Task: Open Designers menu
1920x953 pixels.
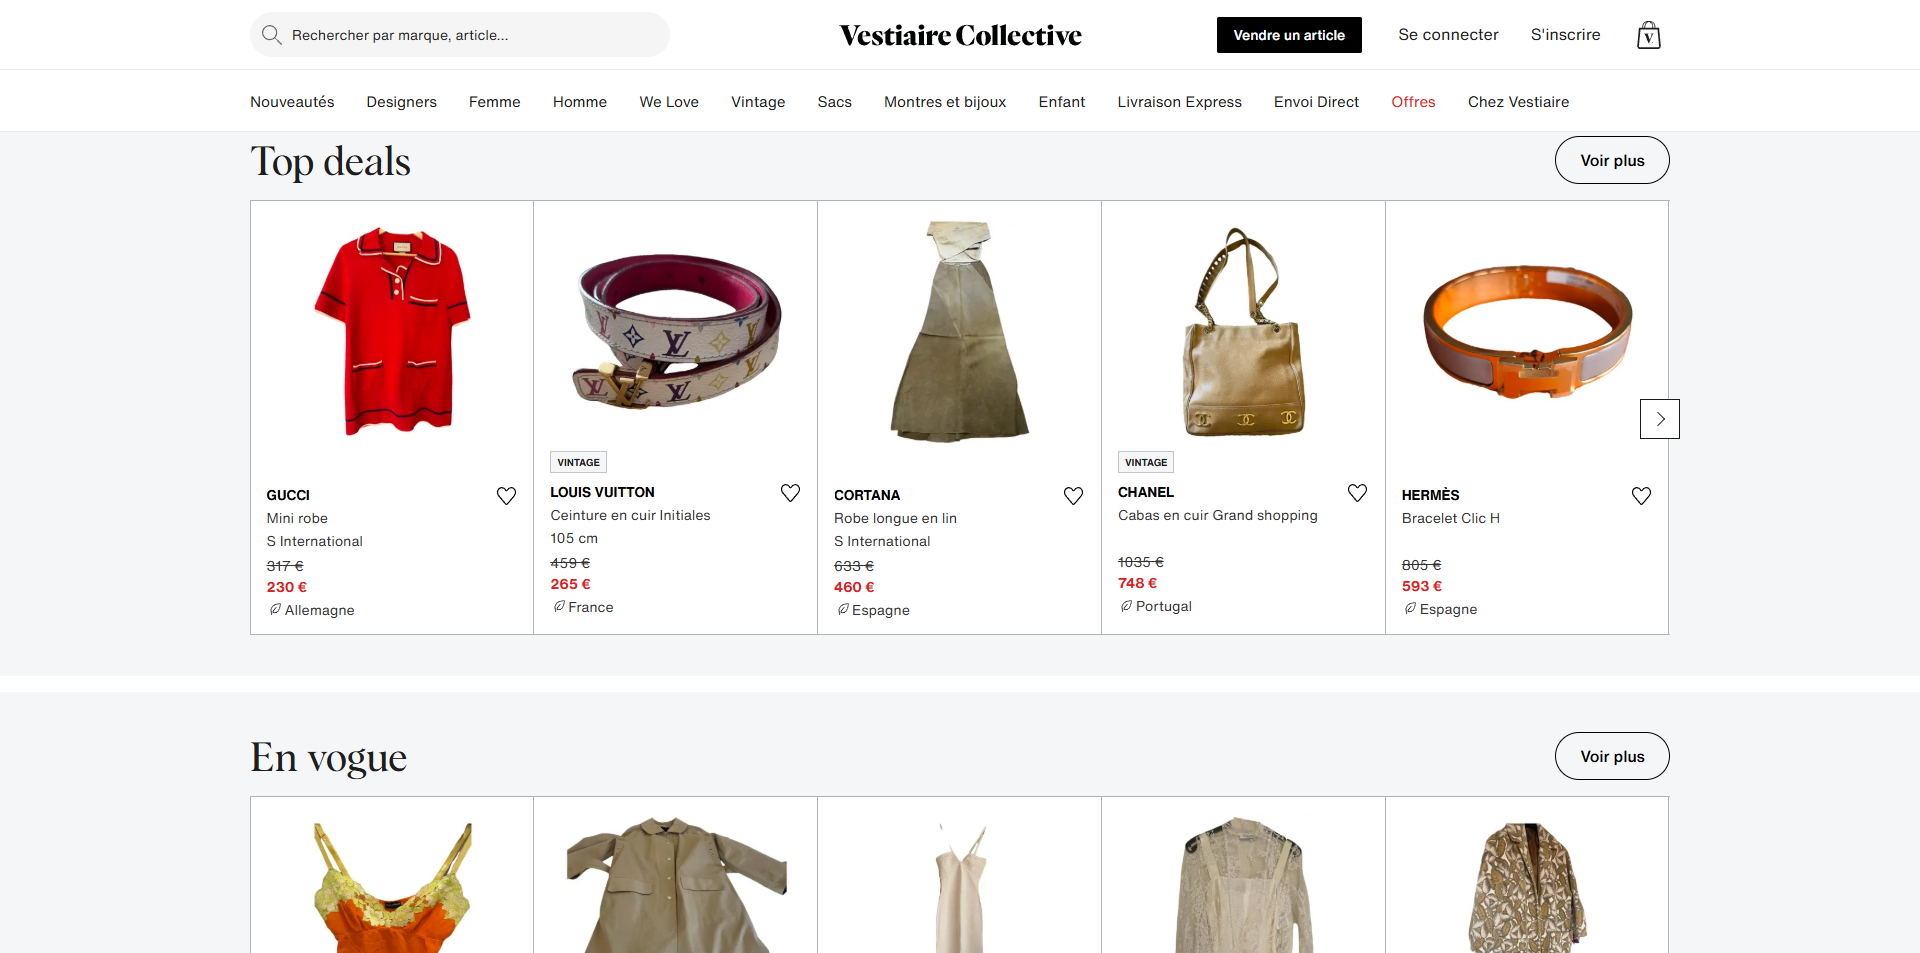Action: (401, 102)
